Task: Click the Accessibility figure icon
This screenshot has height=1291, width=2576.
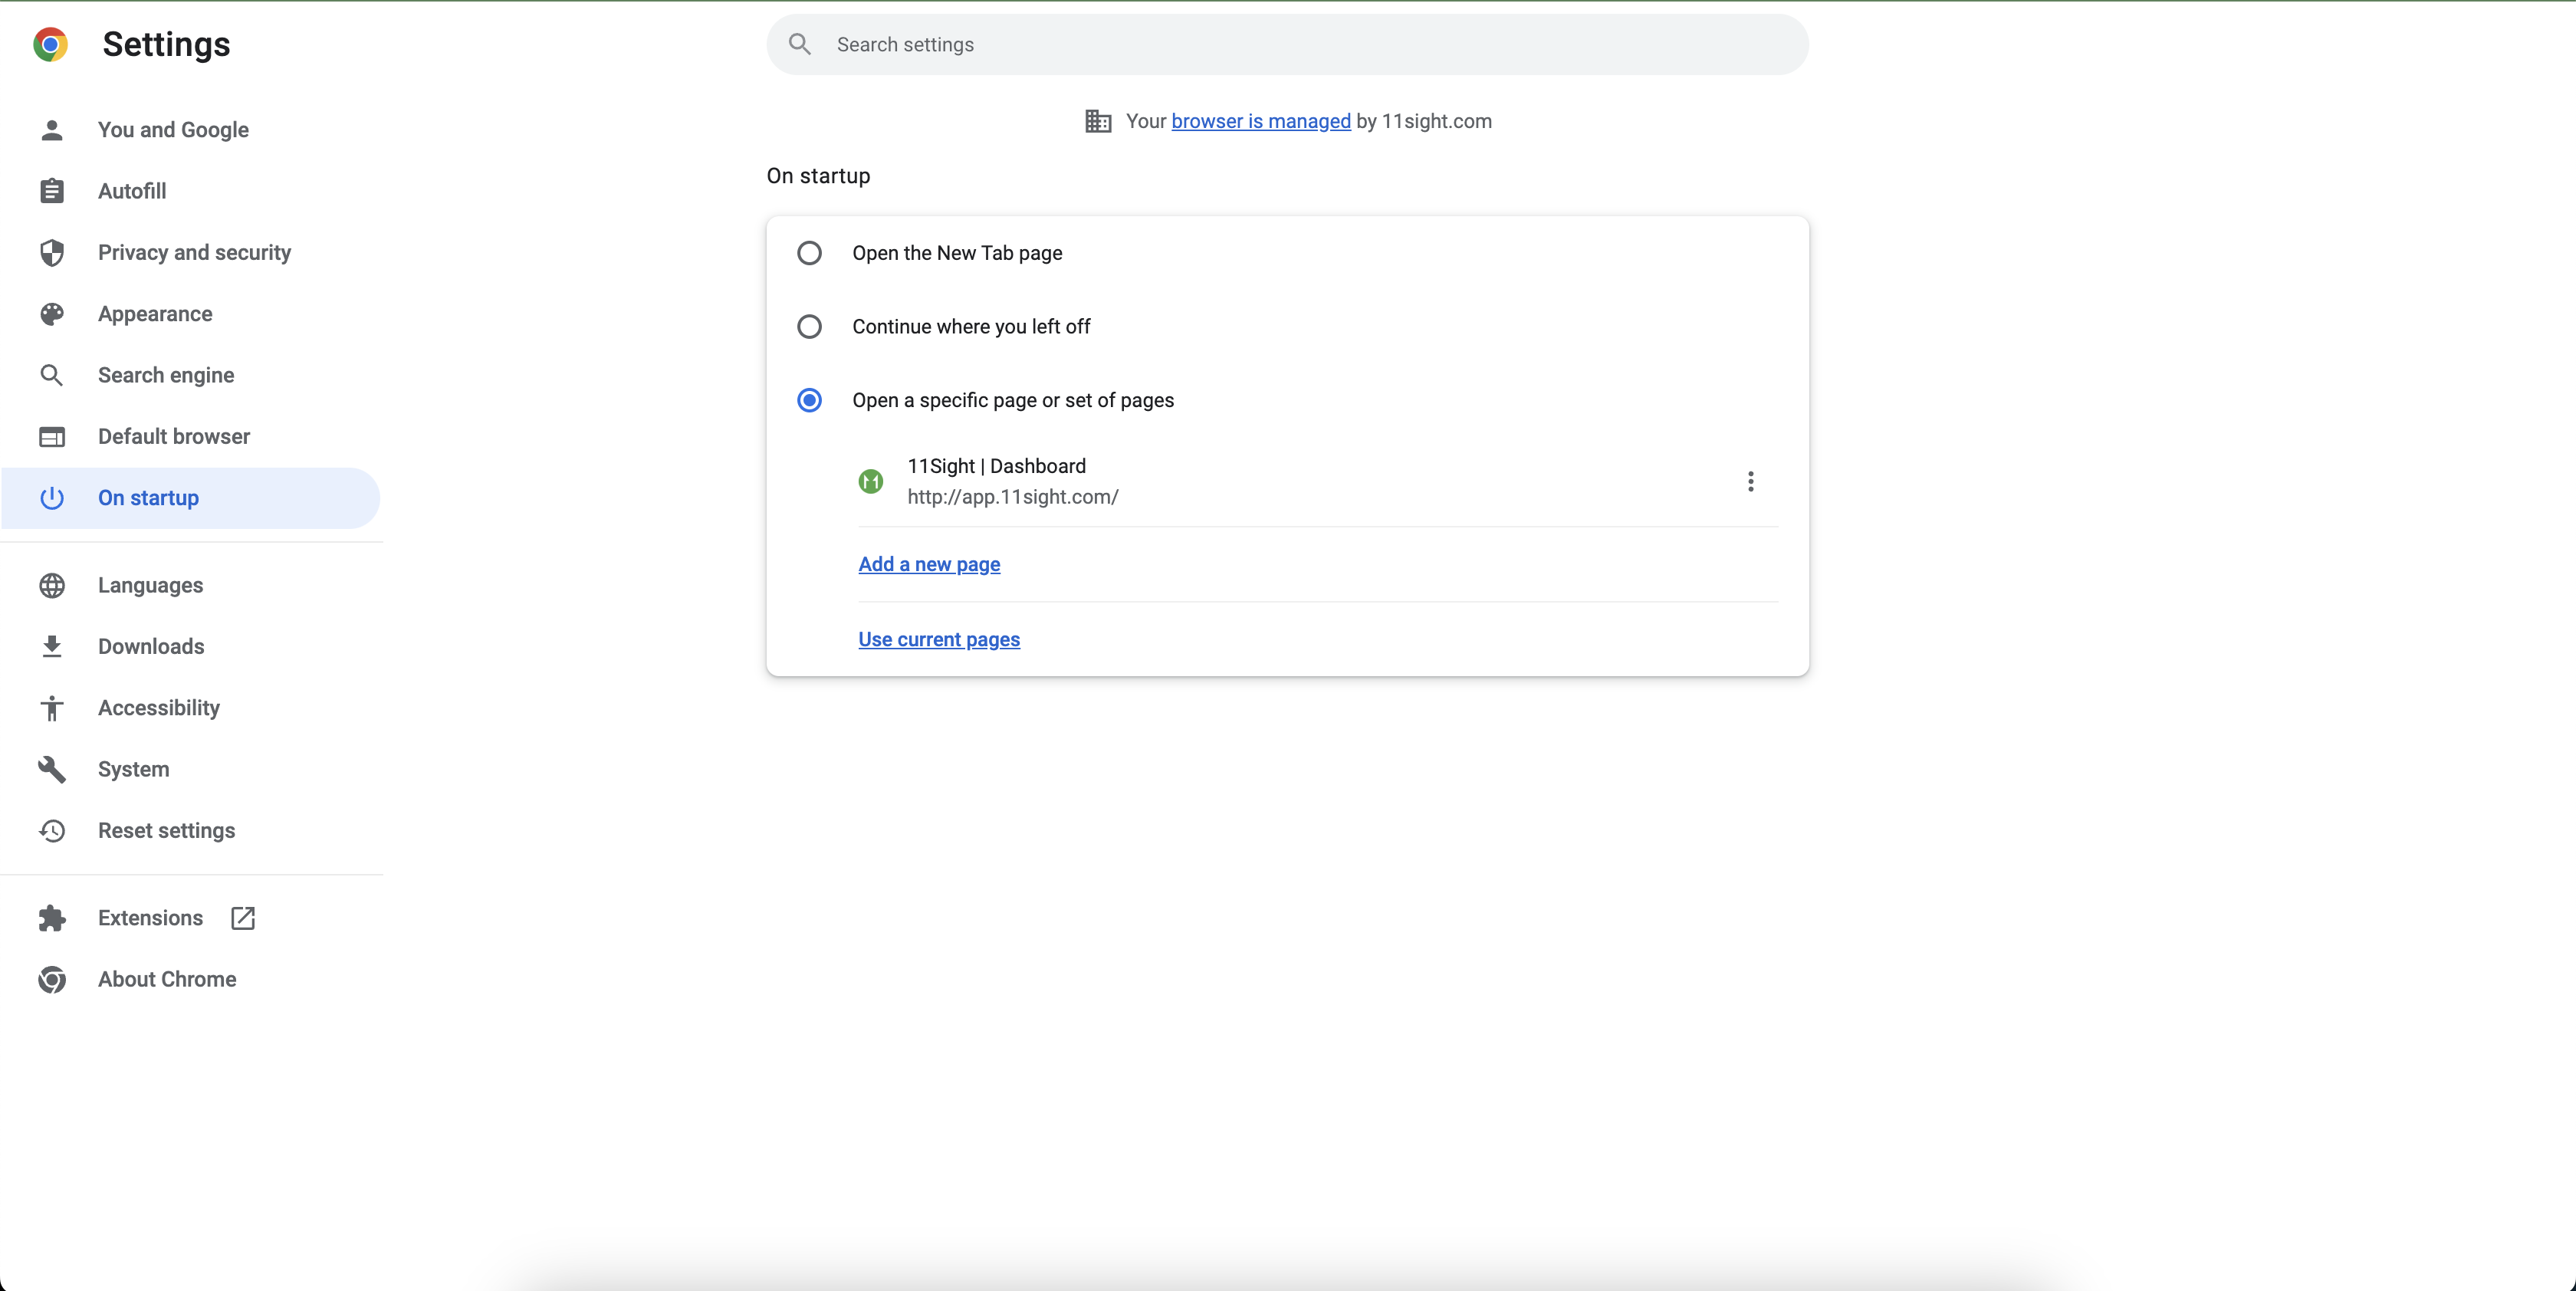Action: (x=52, y=708)
